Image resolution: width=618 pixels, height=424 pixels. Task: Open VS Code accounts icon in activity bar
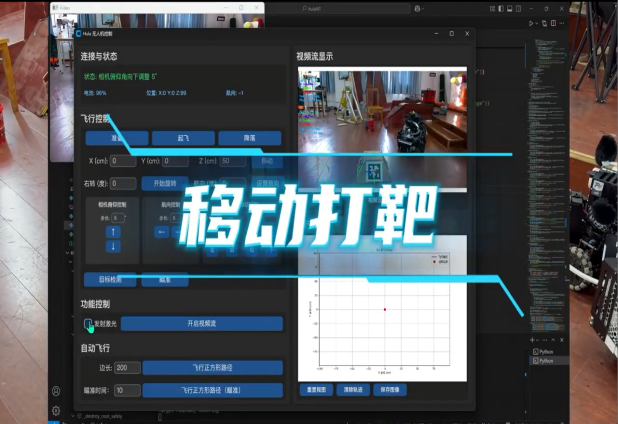[x=56, y=391]
